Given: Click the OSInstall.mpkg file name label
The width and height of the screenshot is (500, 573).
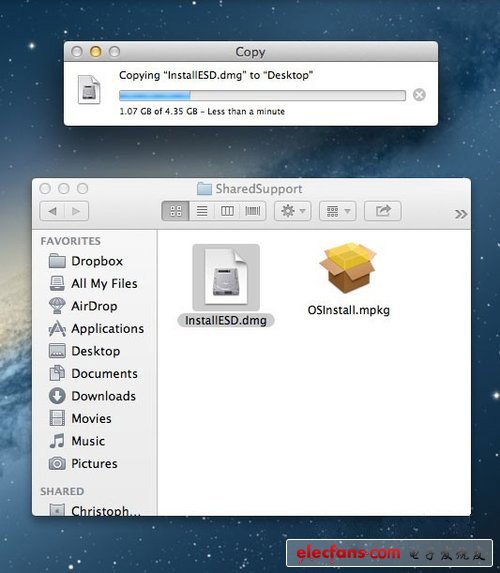Looking at the screenshot, I should [x=349, y=310].
